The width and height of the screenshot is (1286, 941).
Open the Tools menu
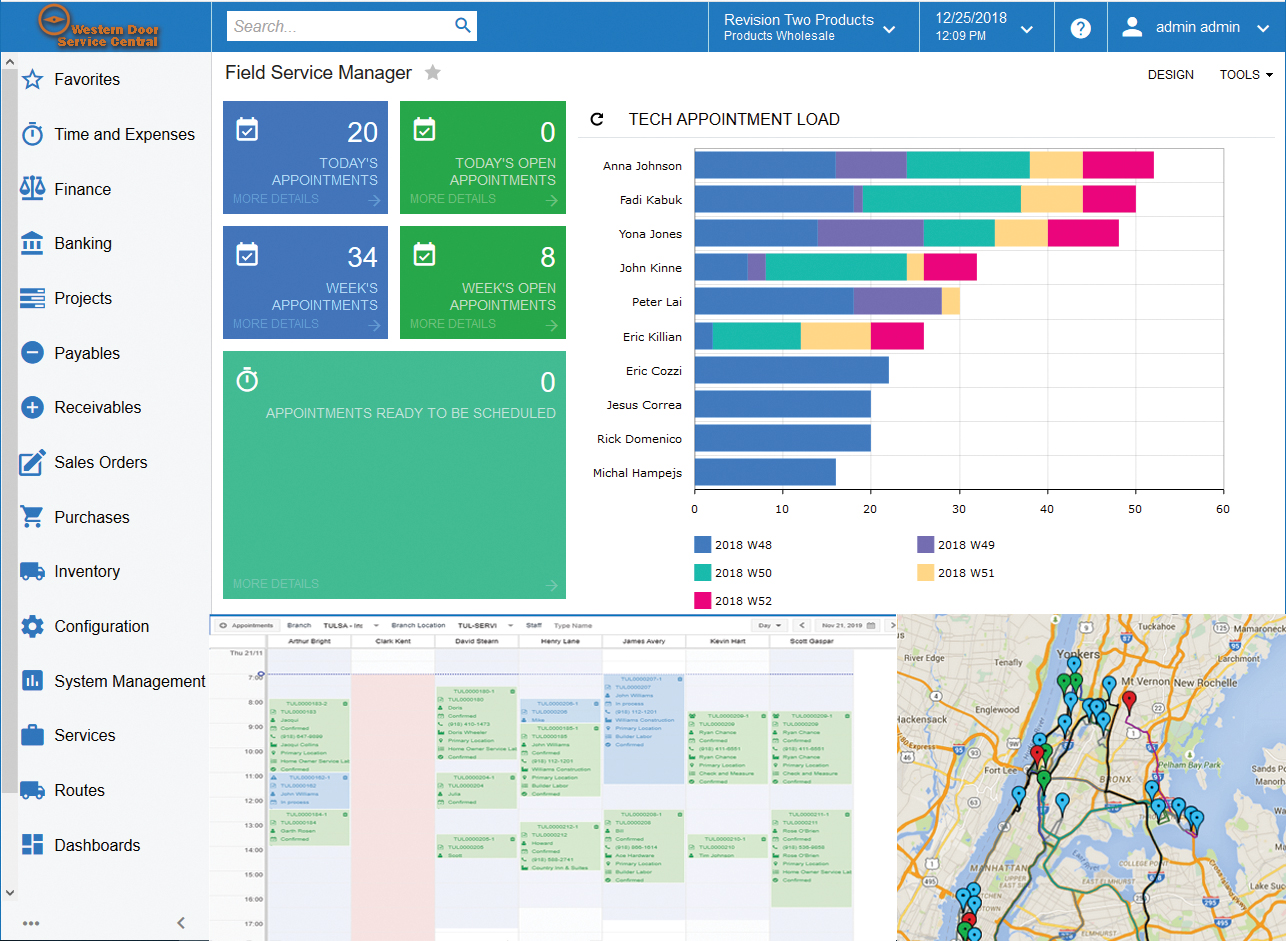pos(1245,75)
